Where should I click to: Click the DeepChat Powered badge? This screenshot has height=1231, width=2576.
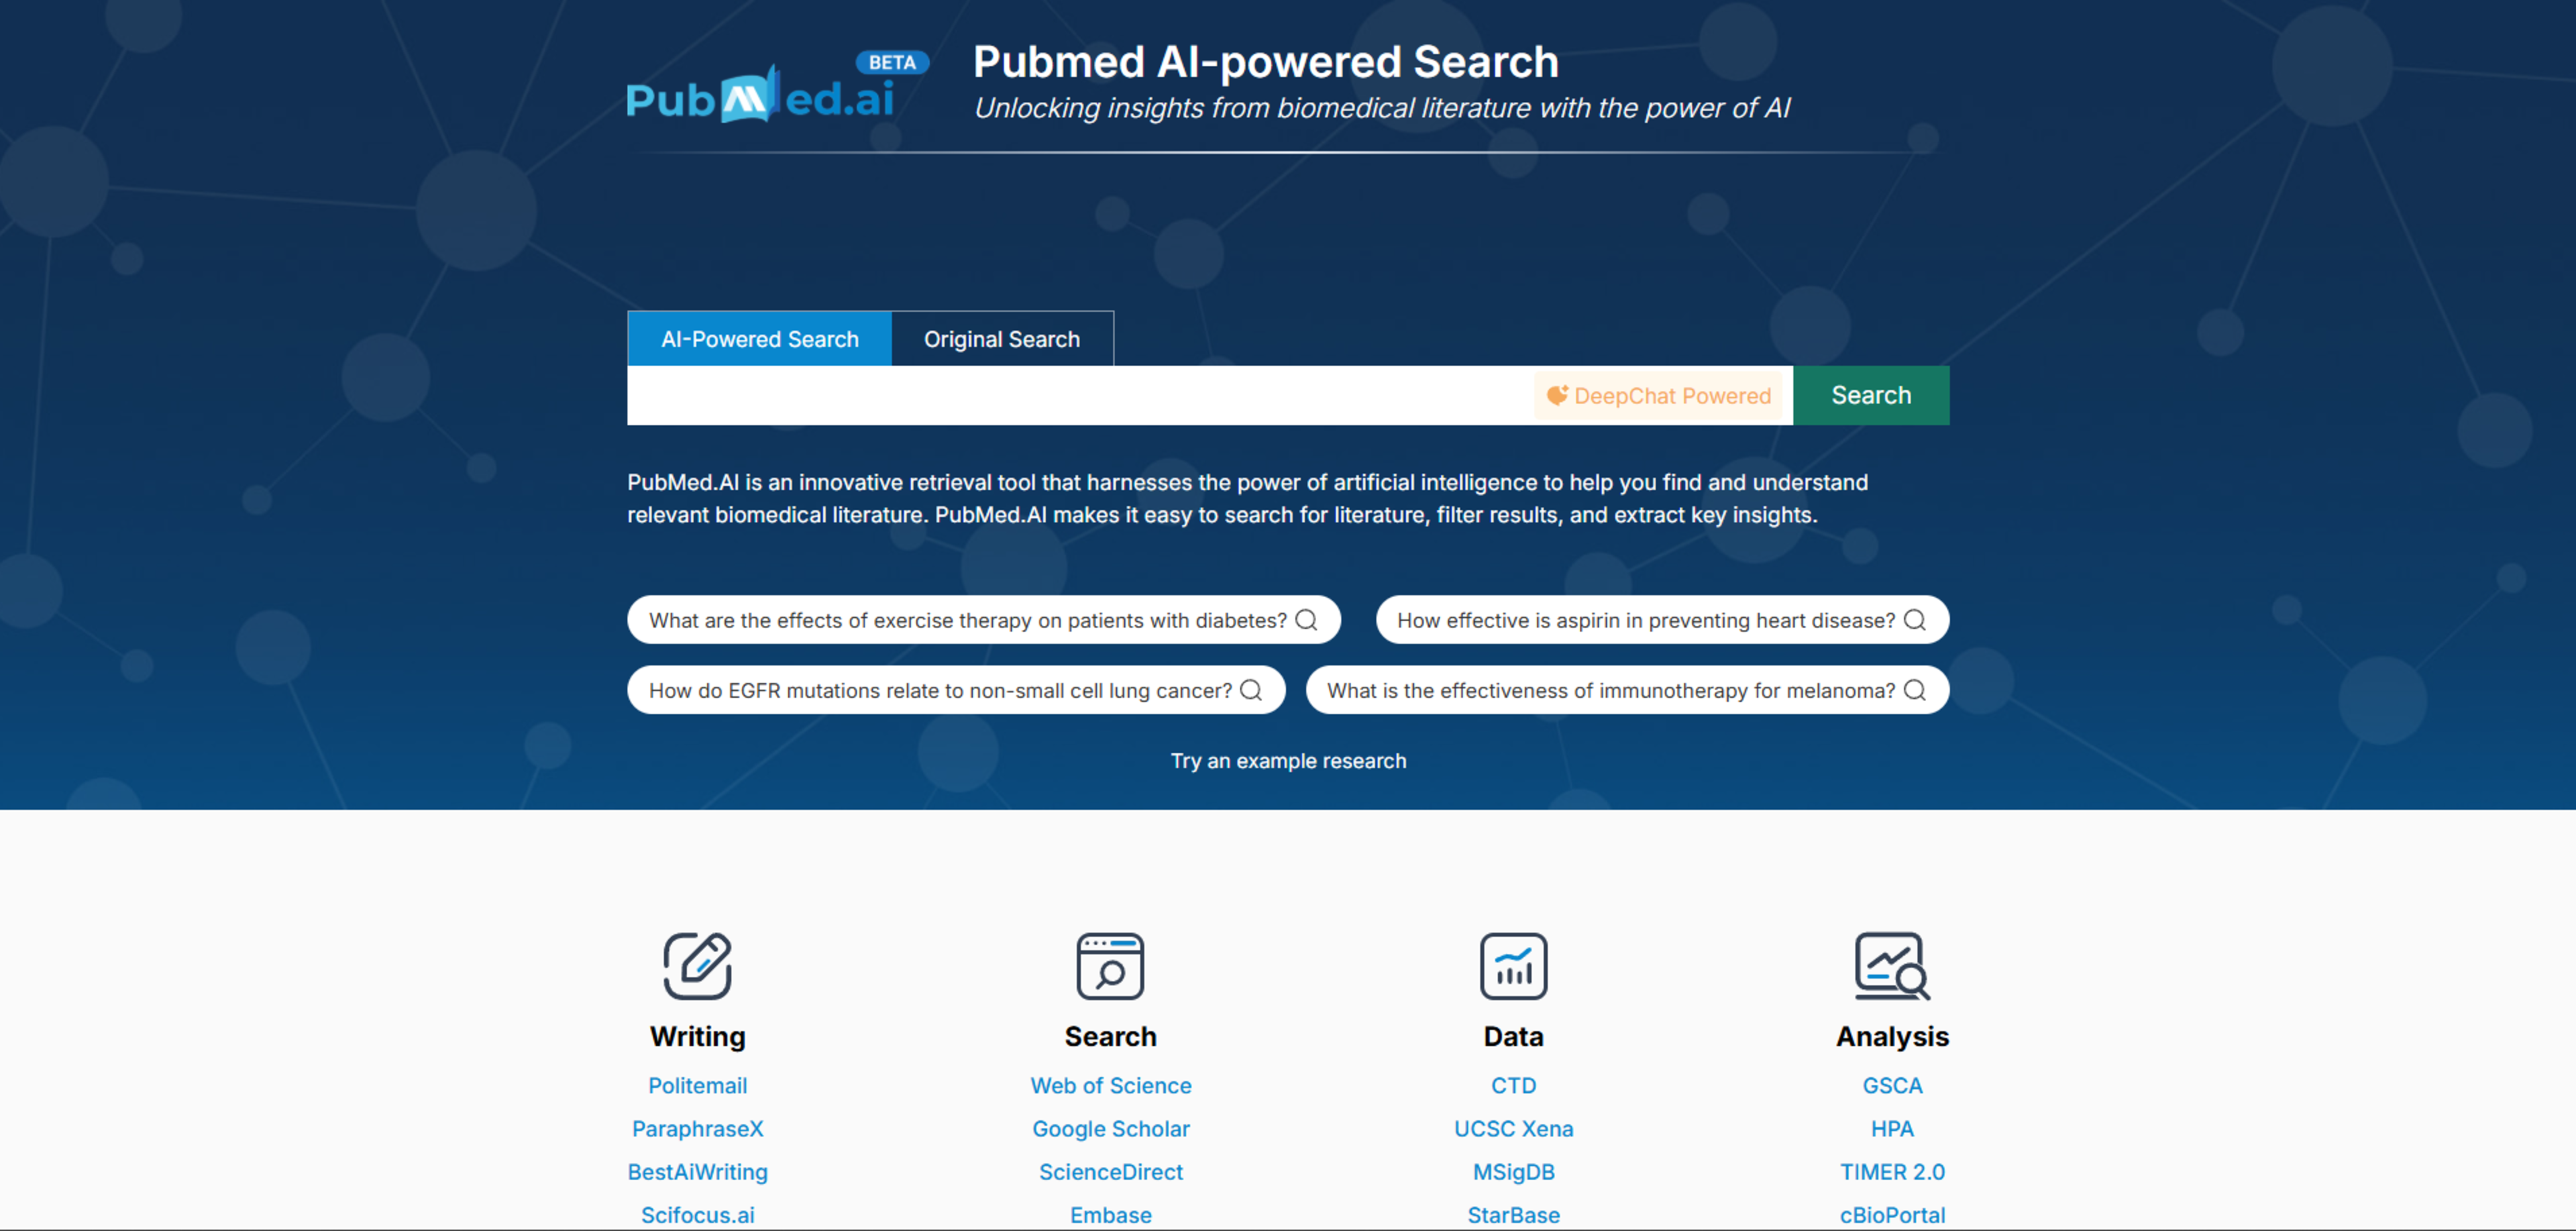click(x=1659, y=396)
